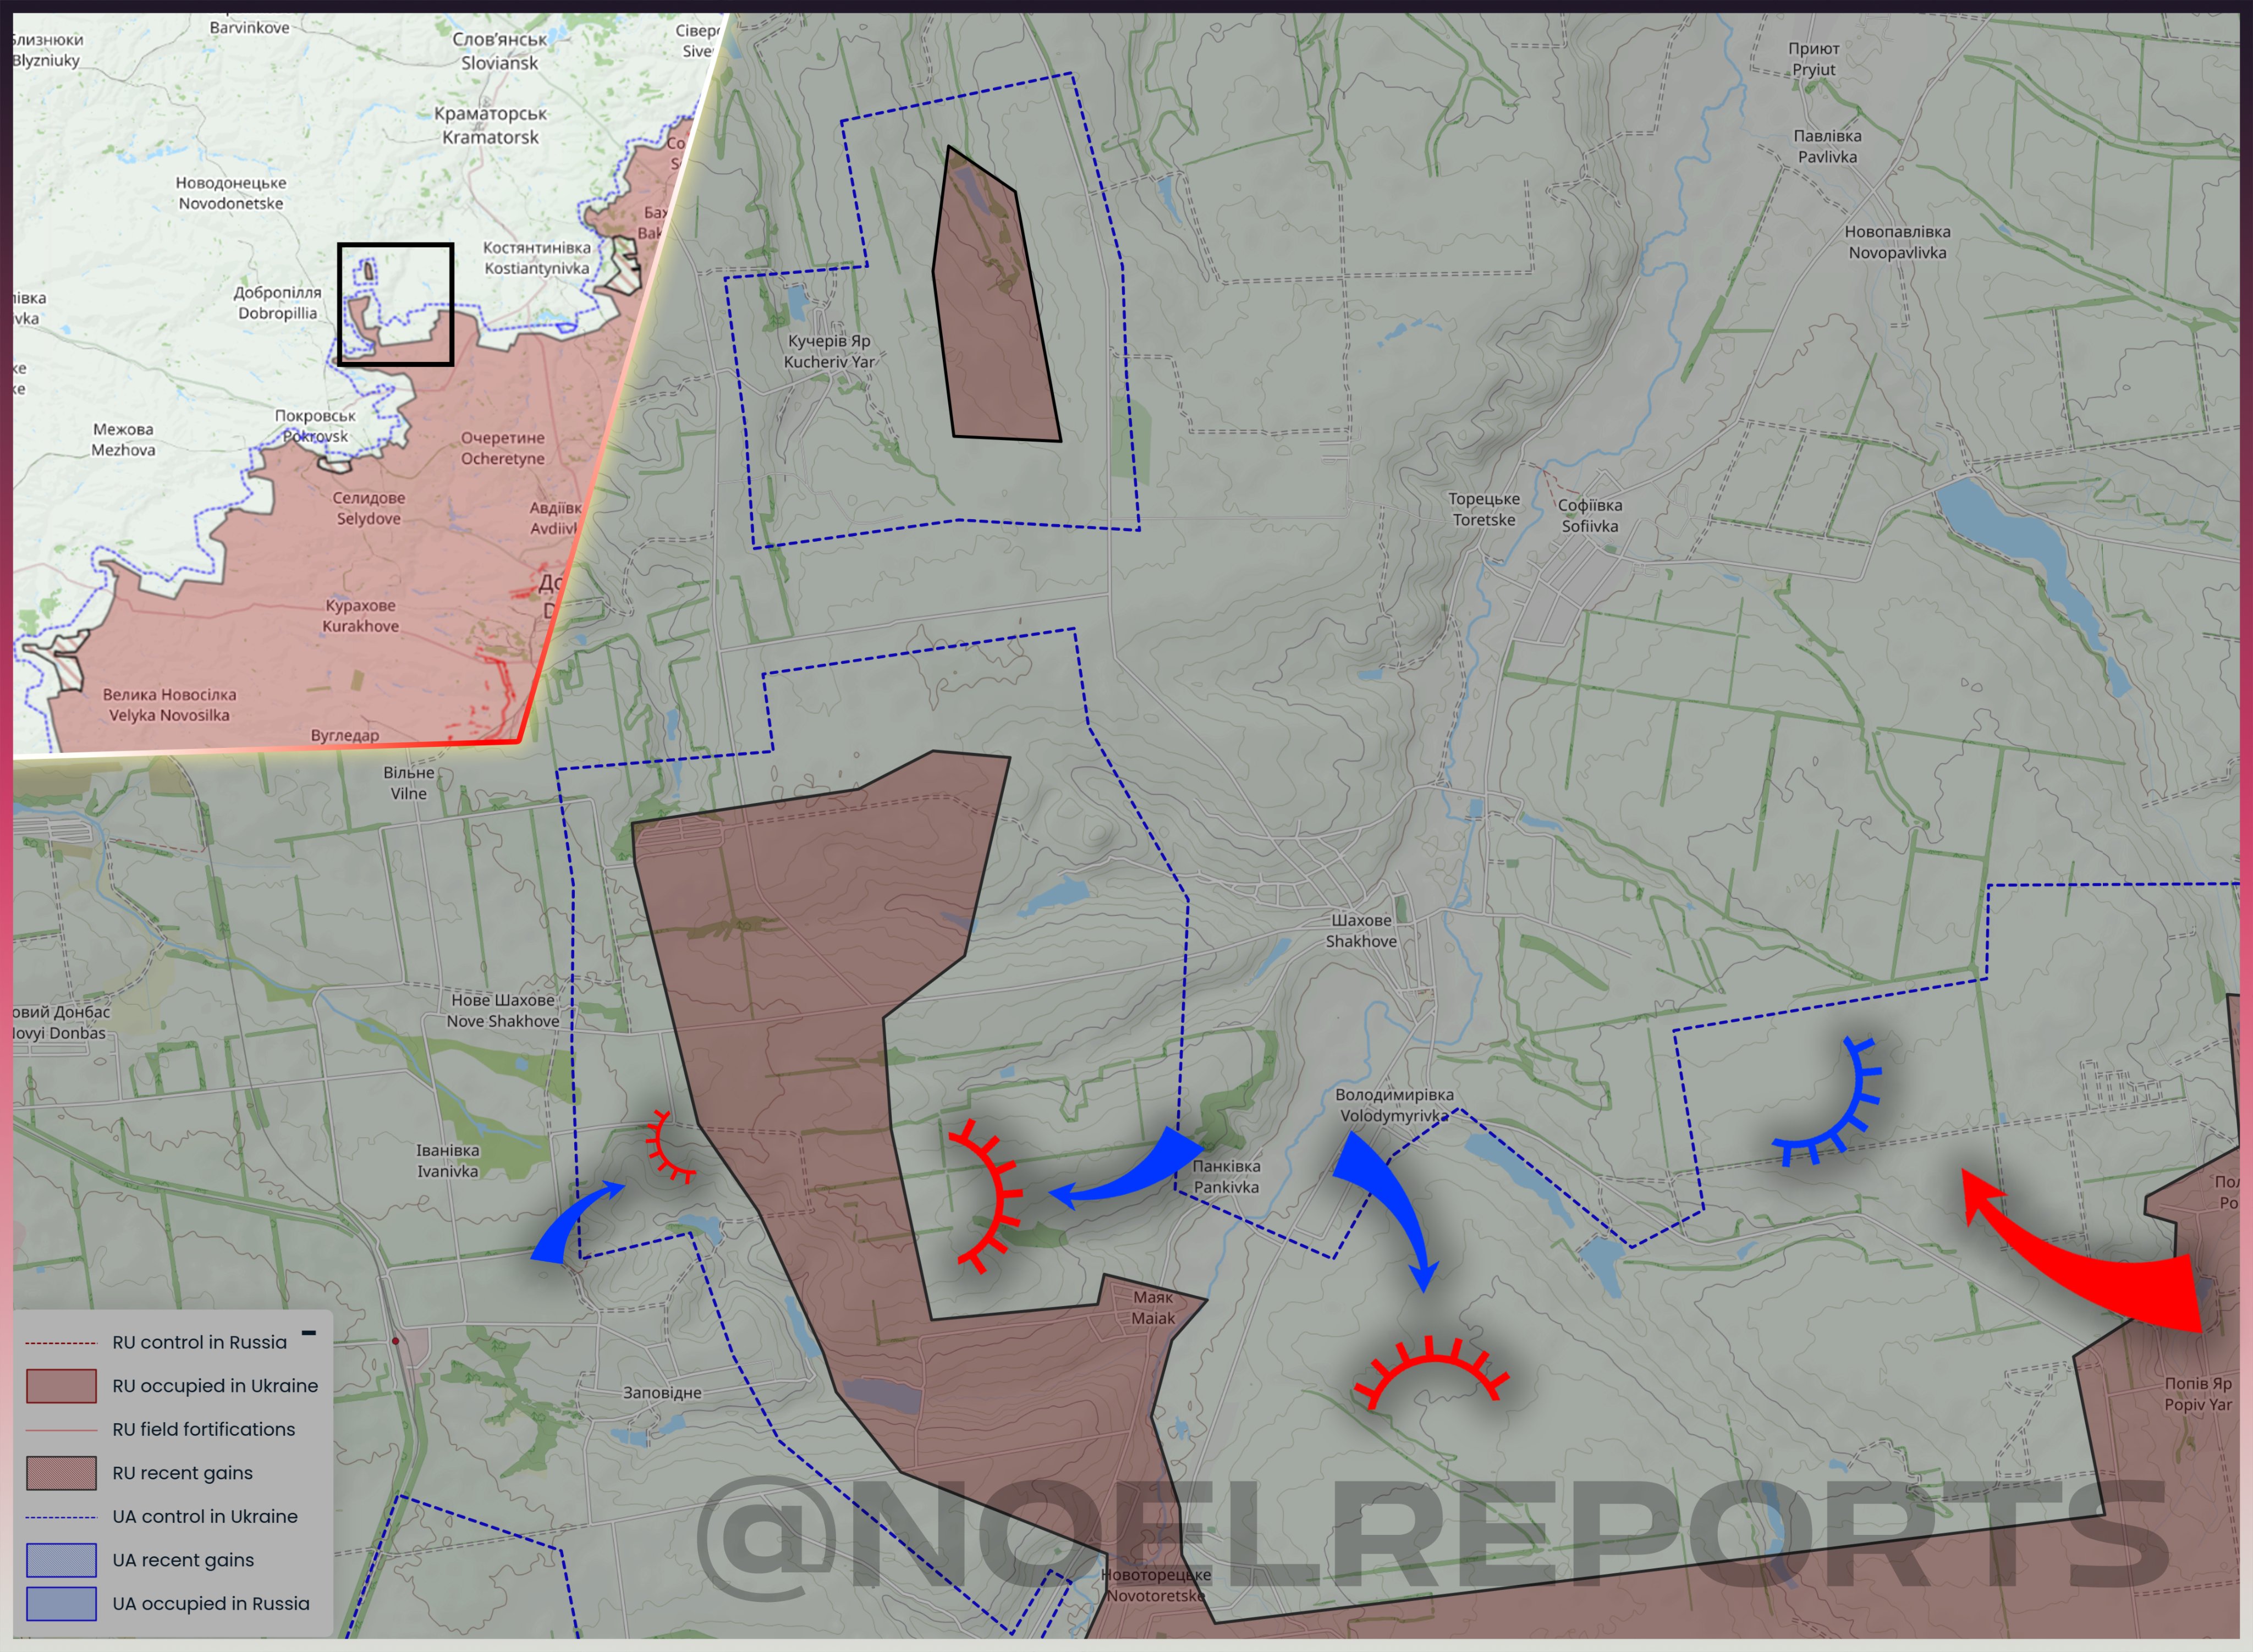Click the Volodymyrivka label
2253x1652 pixels.
(1395, 1105)
